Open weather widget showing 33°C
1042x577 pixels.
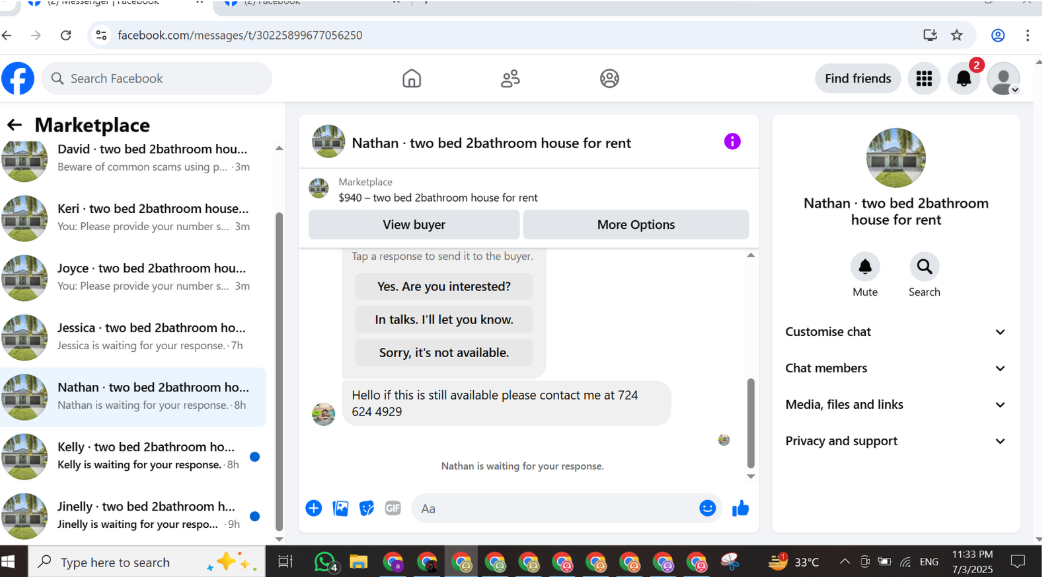tap(794, 562)
